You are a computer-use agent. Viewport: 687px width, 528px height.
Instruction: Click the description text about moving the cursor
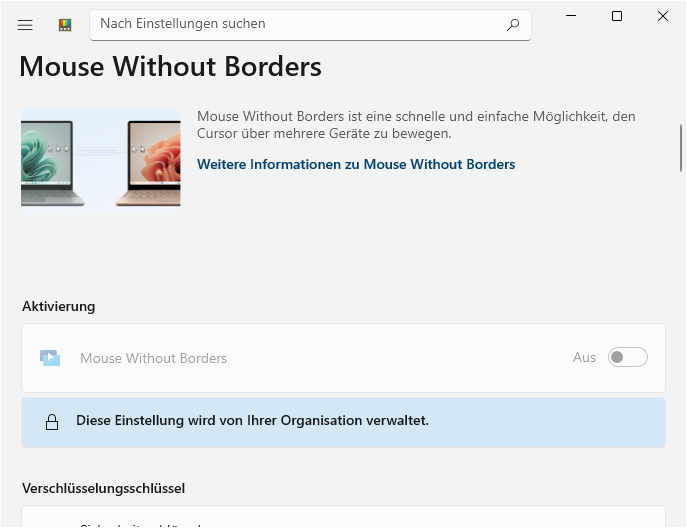416,125
